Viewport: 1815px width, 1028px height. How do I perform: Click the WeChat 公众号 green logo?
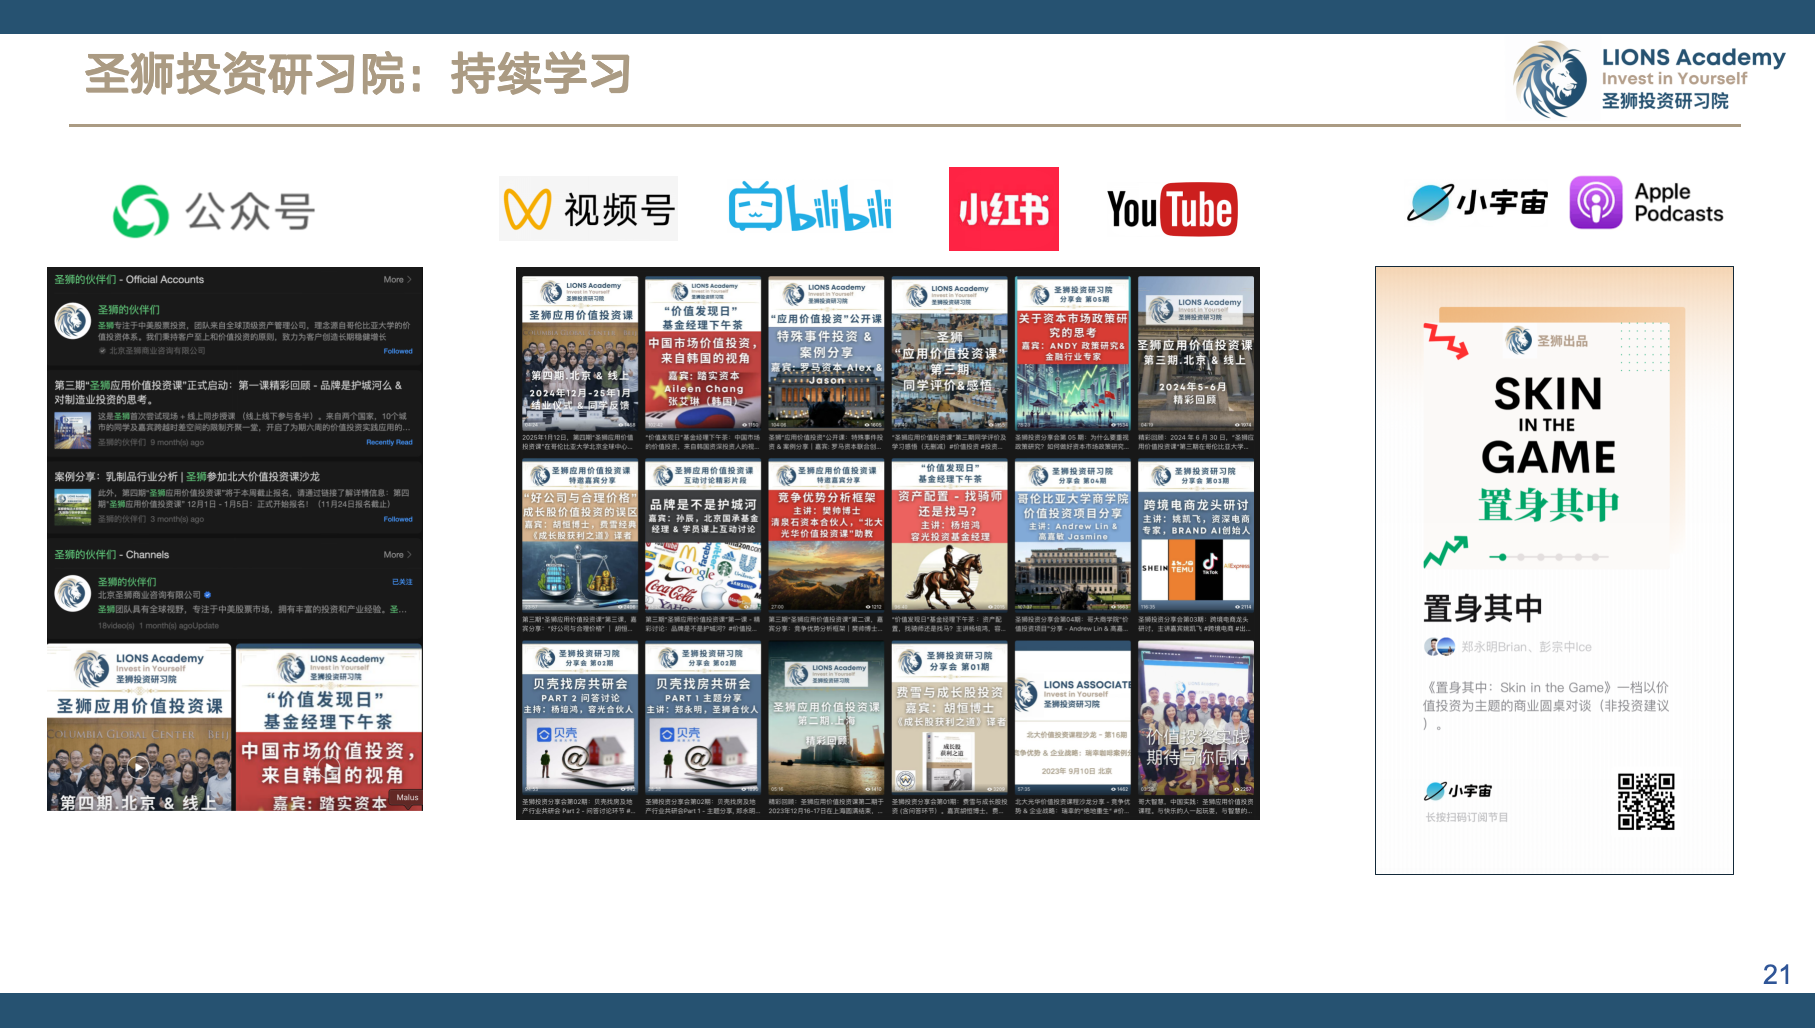tap(141, 211)
